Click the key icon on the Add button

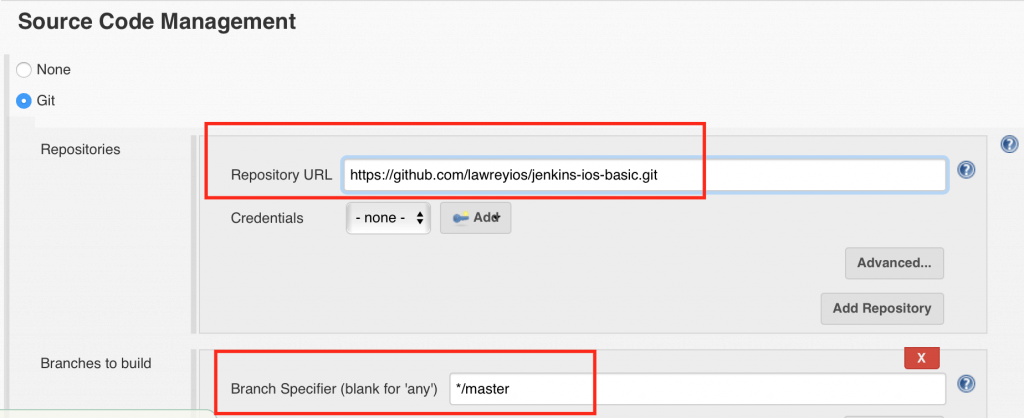[461, 218]
